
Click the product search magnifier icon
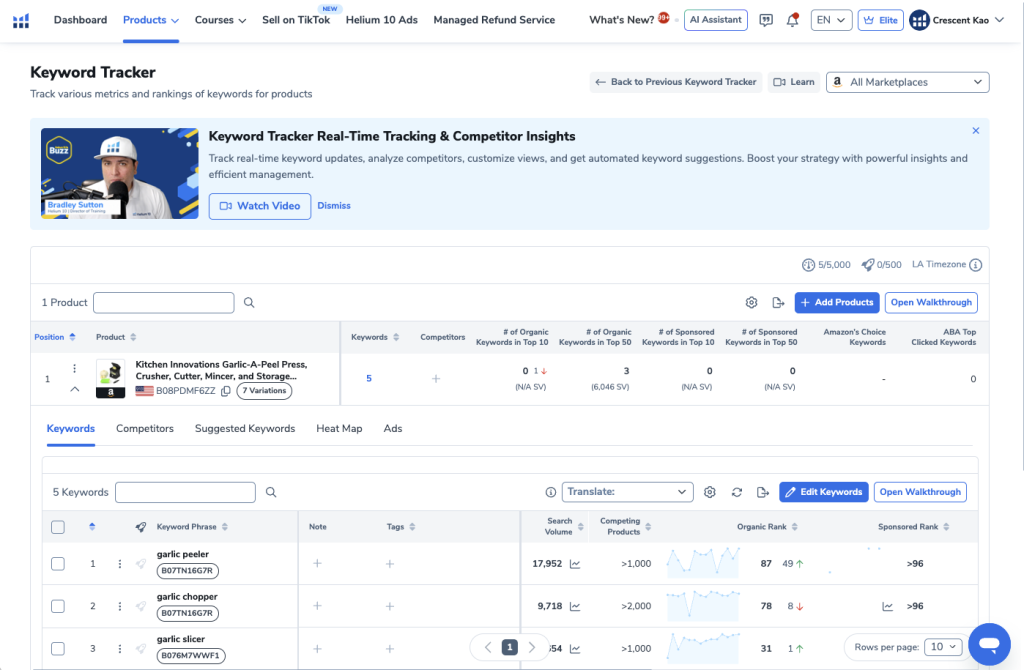[x=249, y=302]
